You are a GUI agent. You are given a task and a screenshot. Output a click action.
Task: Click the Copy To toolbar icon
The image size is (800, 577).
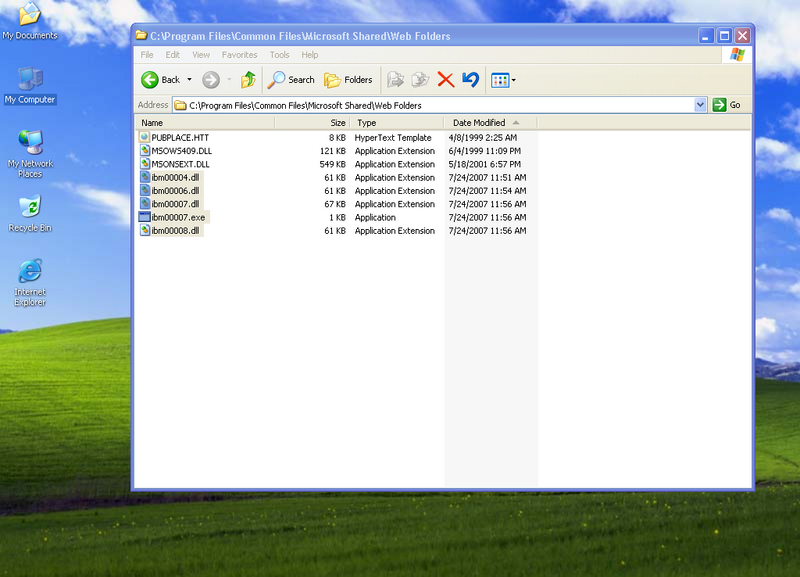pos(420,80)
